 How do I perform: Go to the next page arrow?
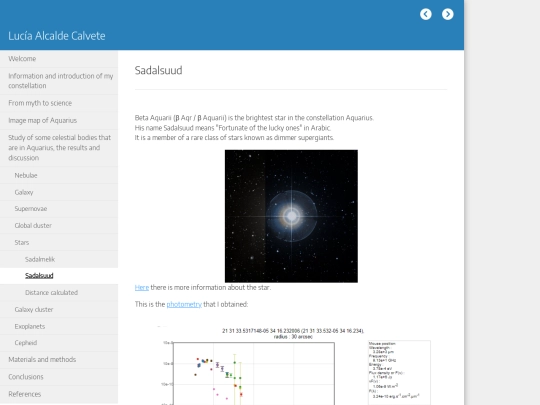coord(448,14)
